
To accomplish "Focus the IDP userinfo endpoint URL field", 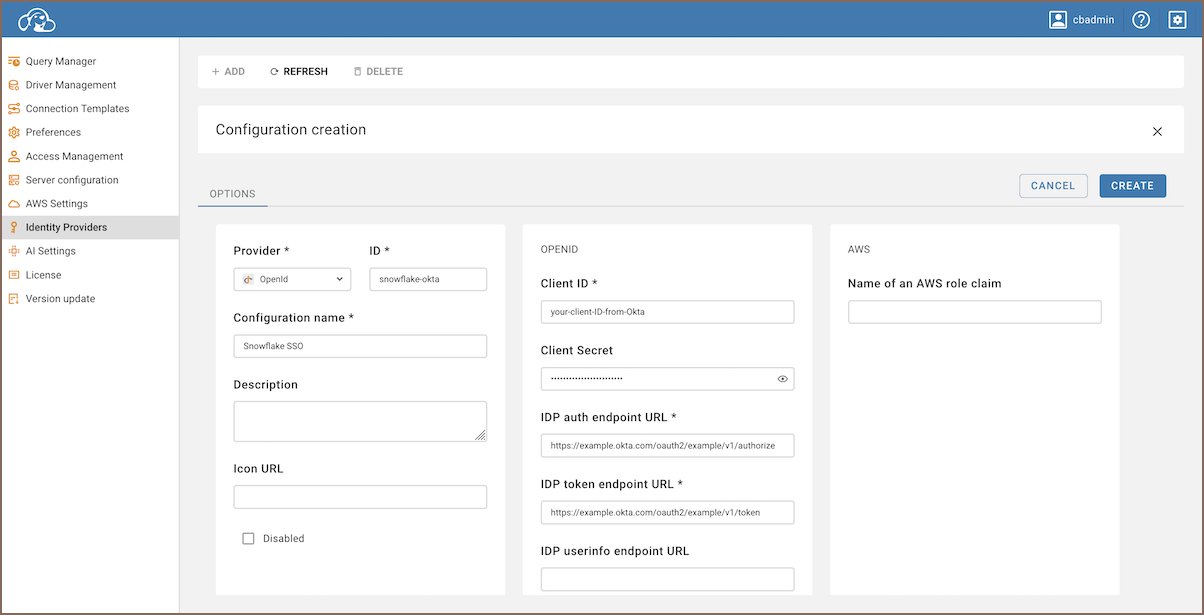I will coord(667,579).
